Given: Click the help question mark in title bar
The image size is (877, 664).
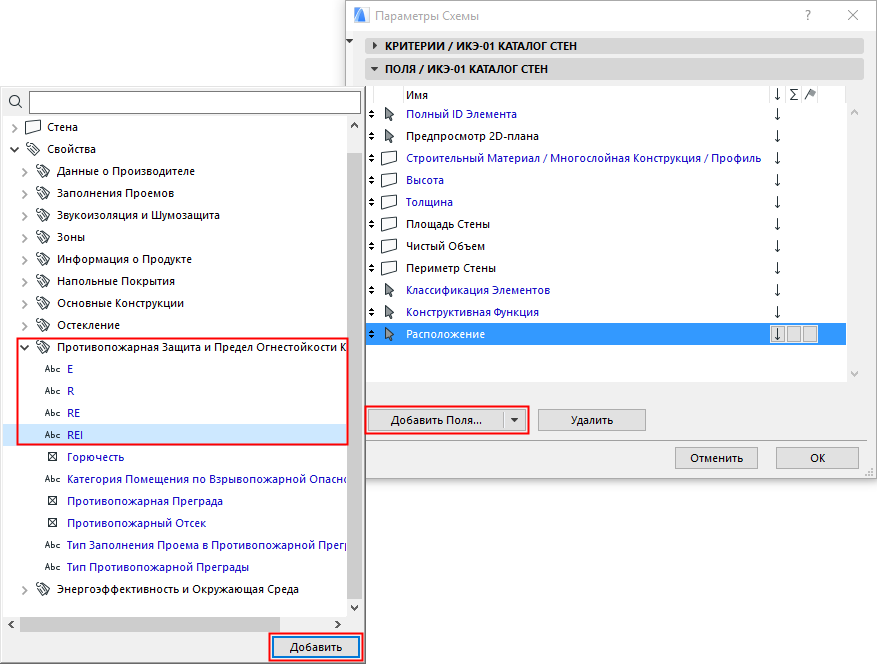Looking at the screenshot, I should 808,15.
